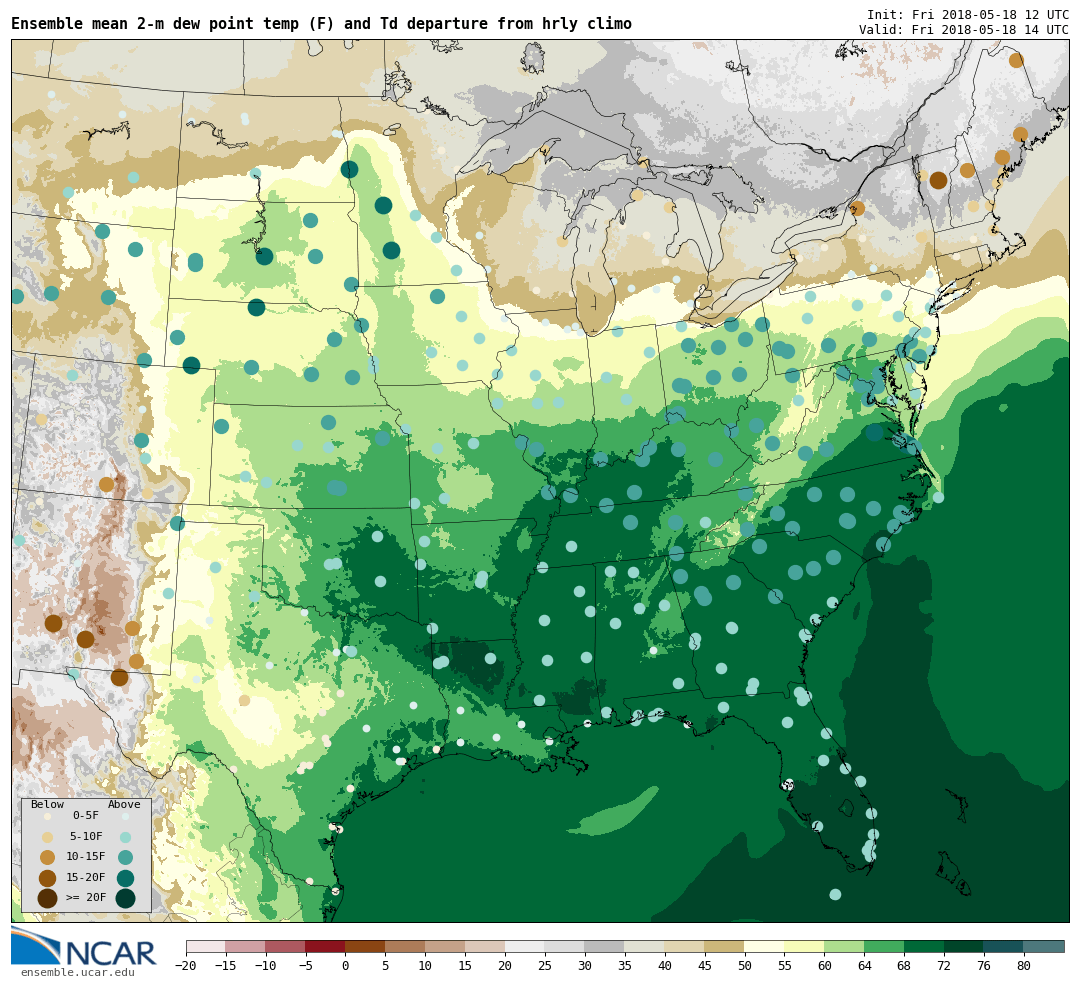Image resolution: width=1080 pixels, height=985 pixels.
Task: Select colorbar swatch between -20 and -15
Action: (x=206, y=947)
